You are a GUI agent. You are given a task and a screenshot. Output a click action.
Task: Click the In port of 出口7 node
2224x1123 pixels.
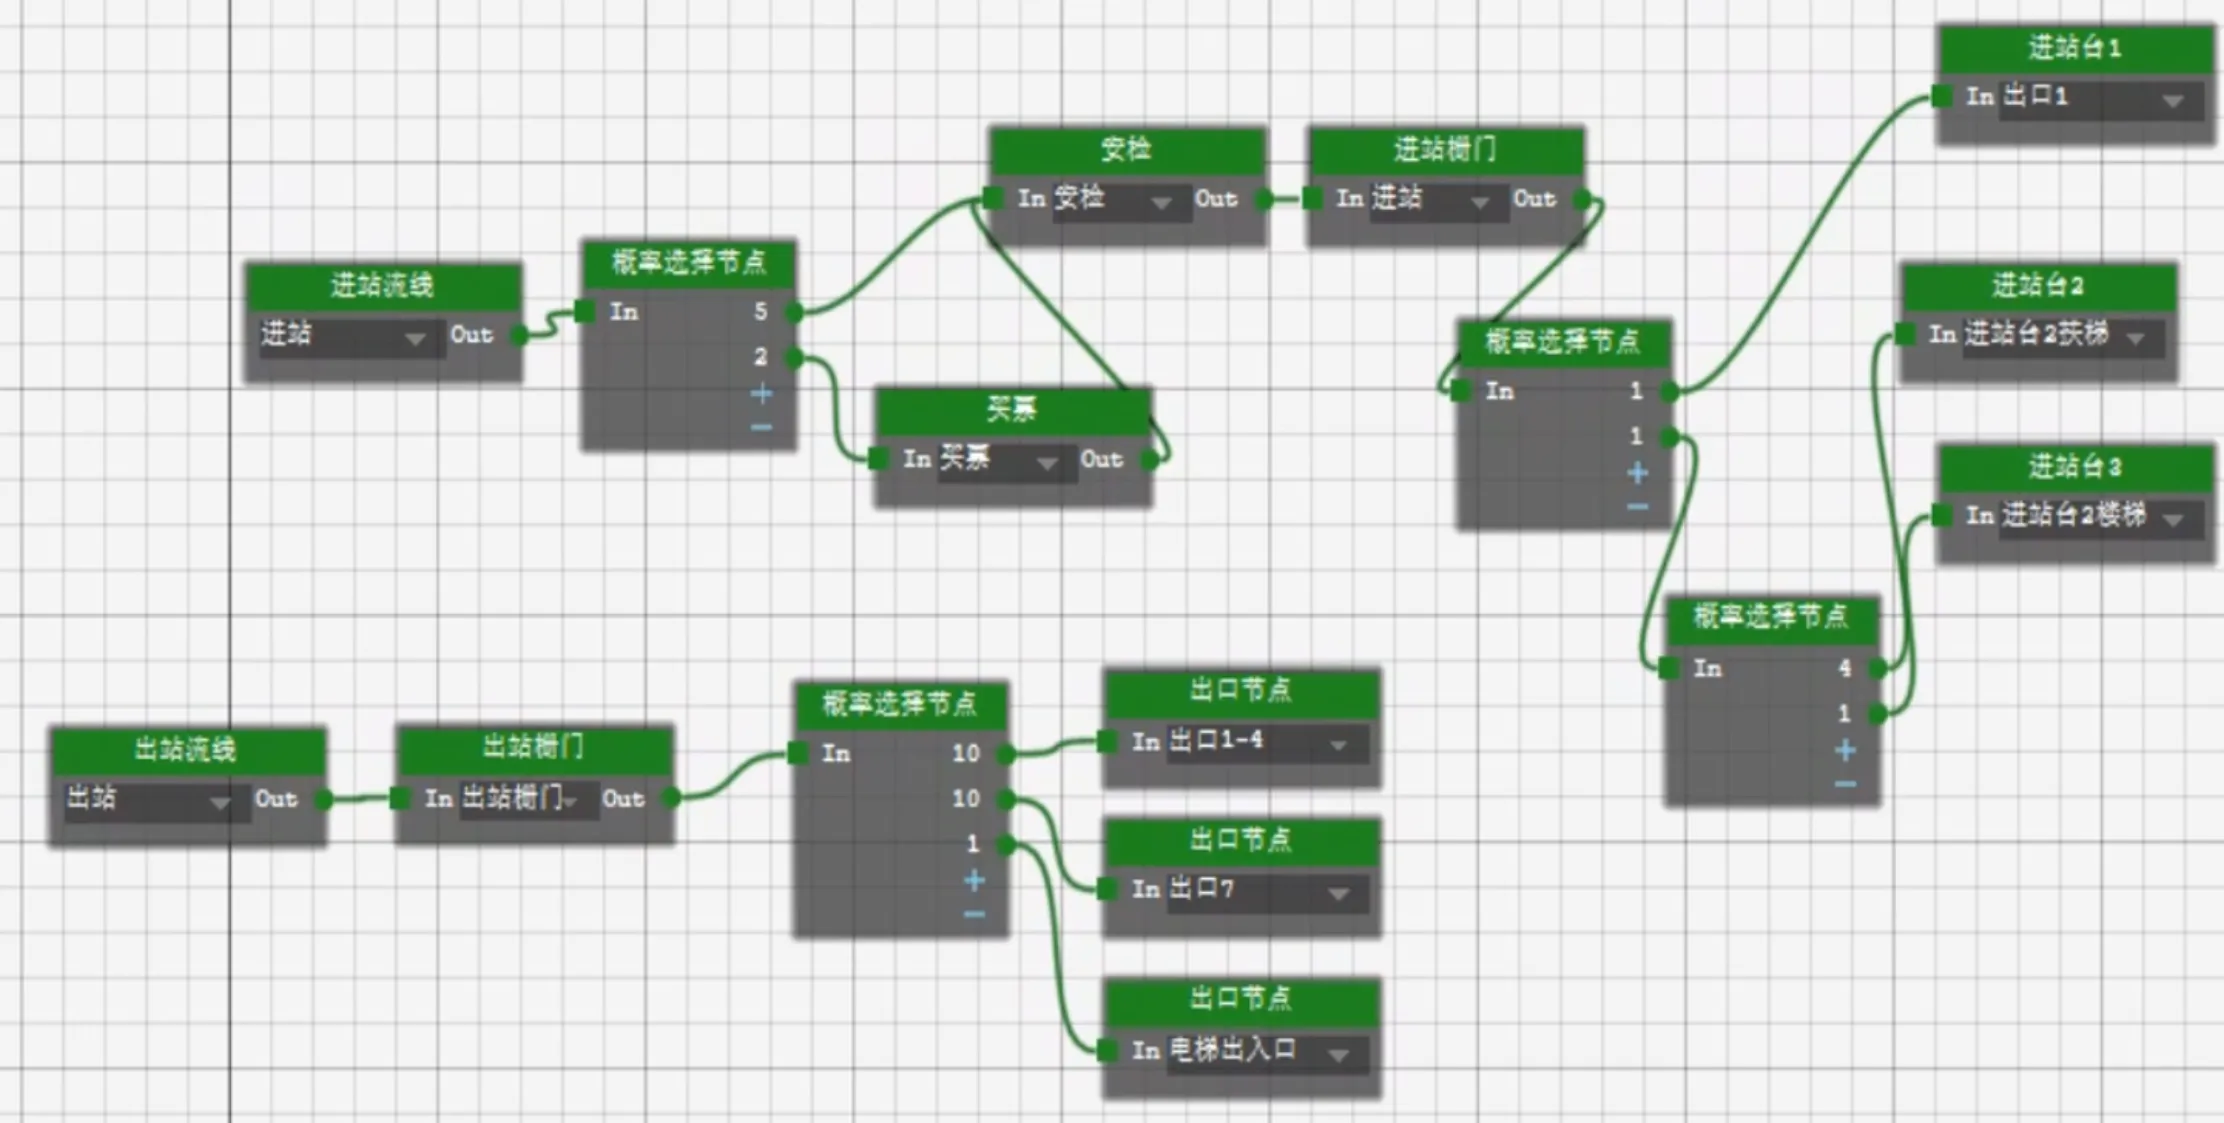(1107, 889)
